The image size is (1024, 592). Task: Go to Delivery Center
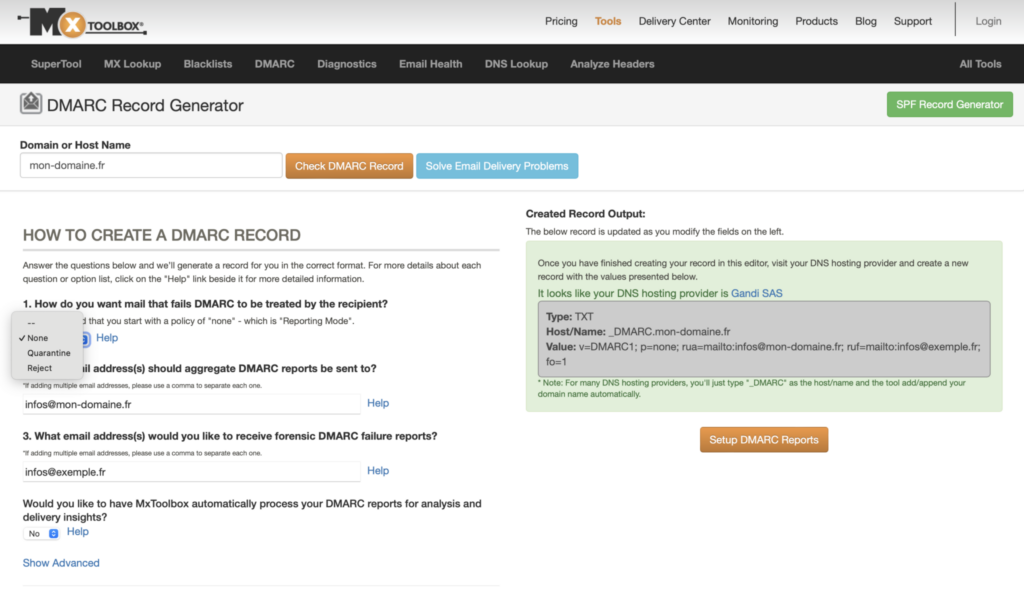[674, 21]
